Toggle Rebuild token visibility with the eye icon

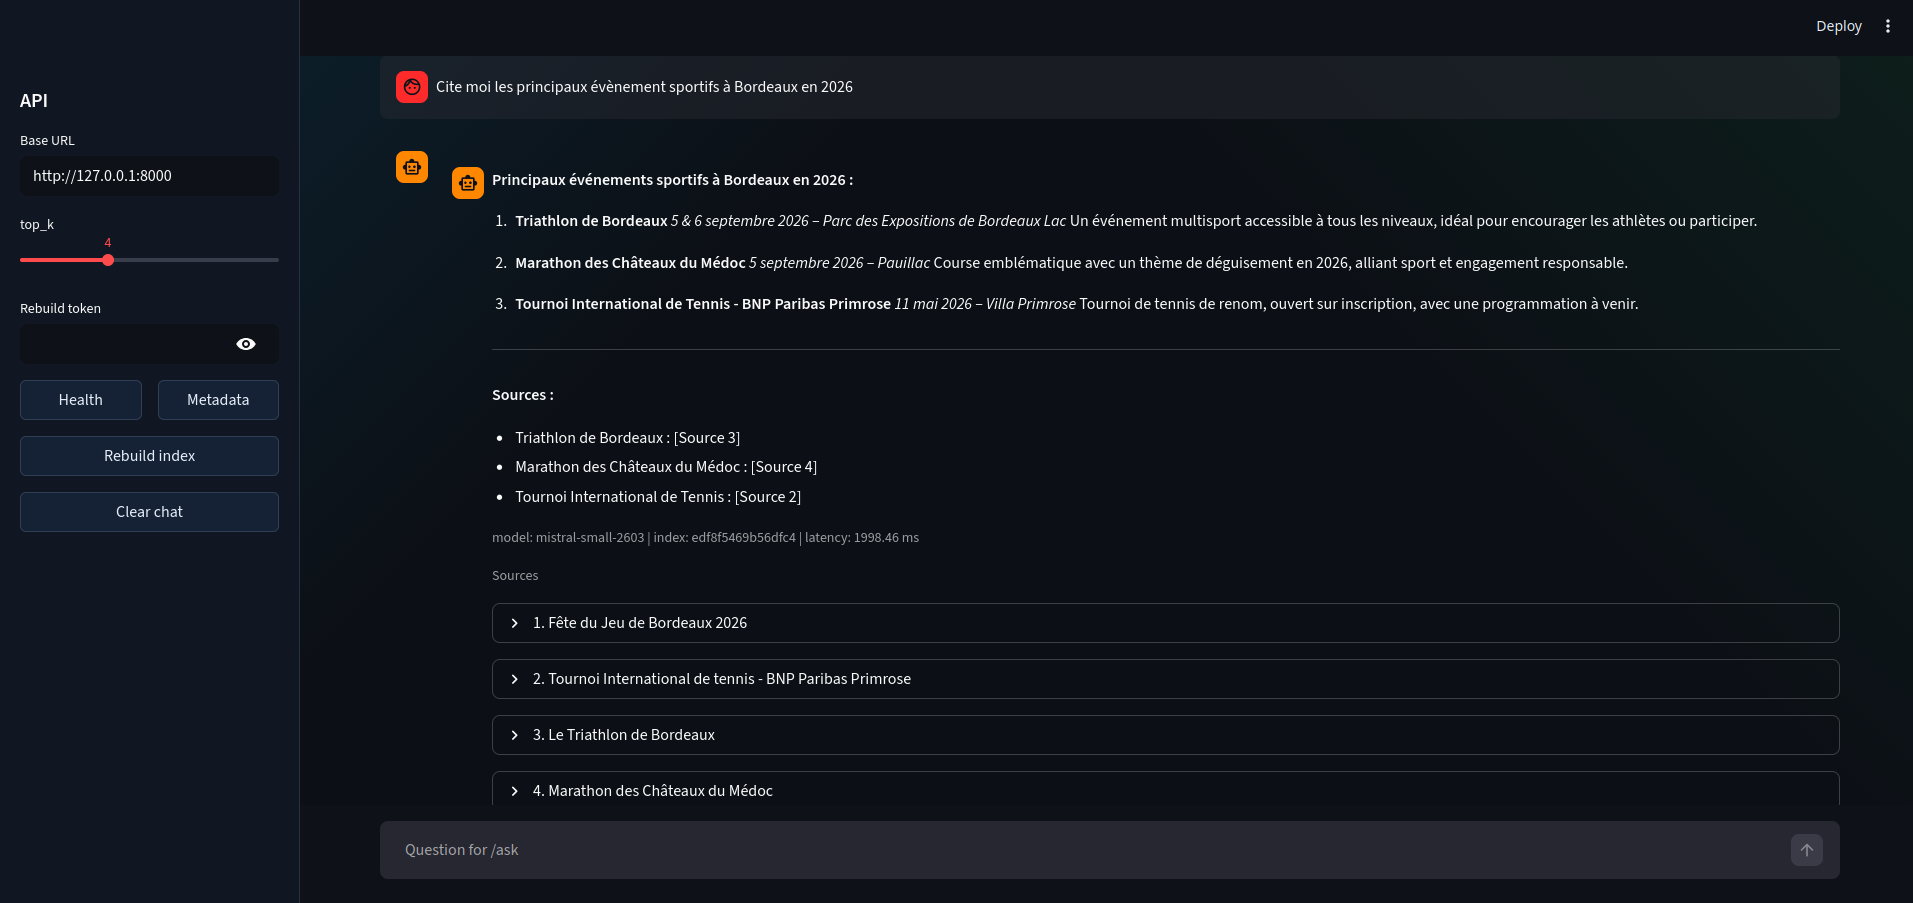tap(246, 344)
